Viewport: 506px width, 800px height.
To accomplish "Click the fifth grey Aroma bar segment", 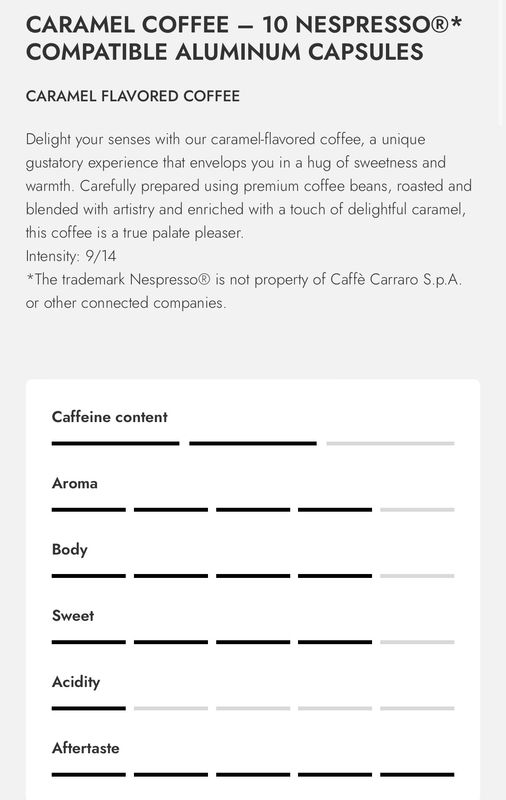I will 417,510.
